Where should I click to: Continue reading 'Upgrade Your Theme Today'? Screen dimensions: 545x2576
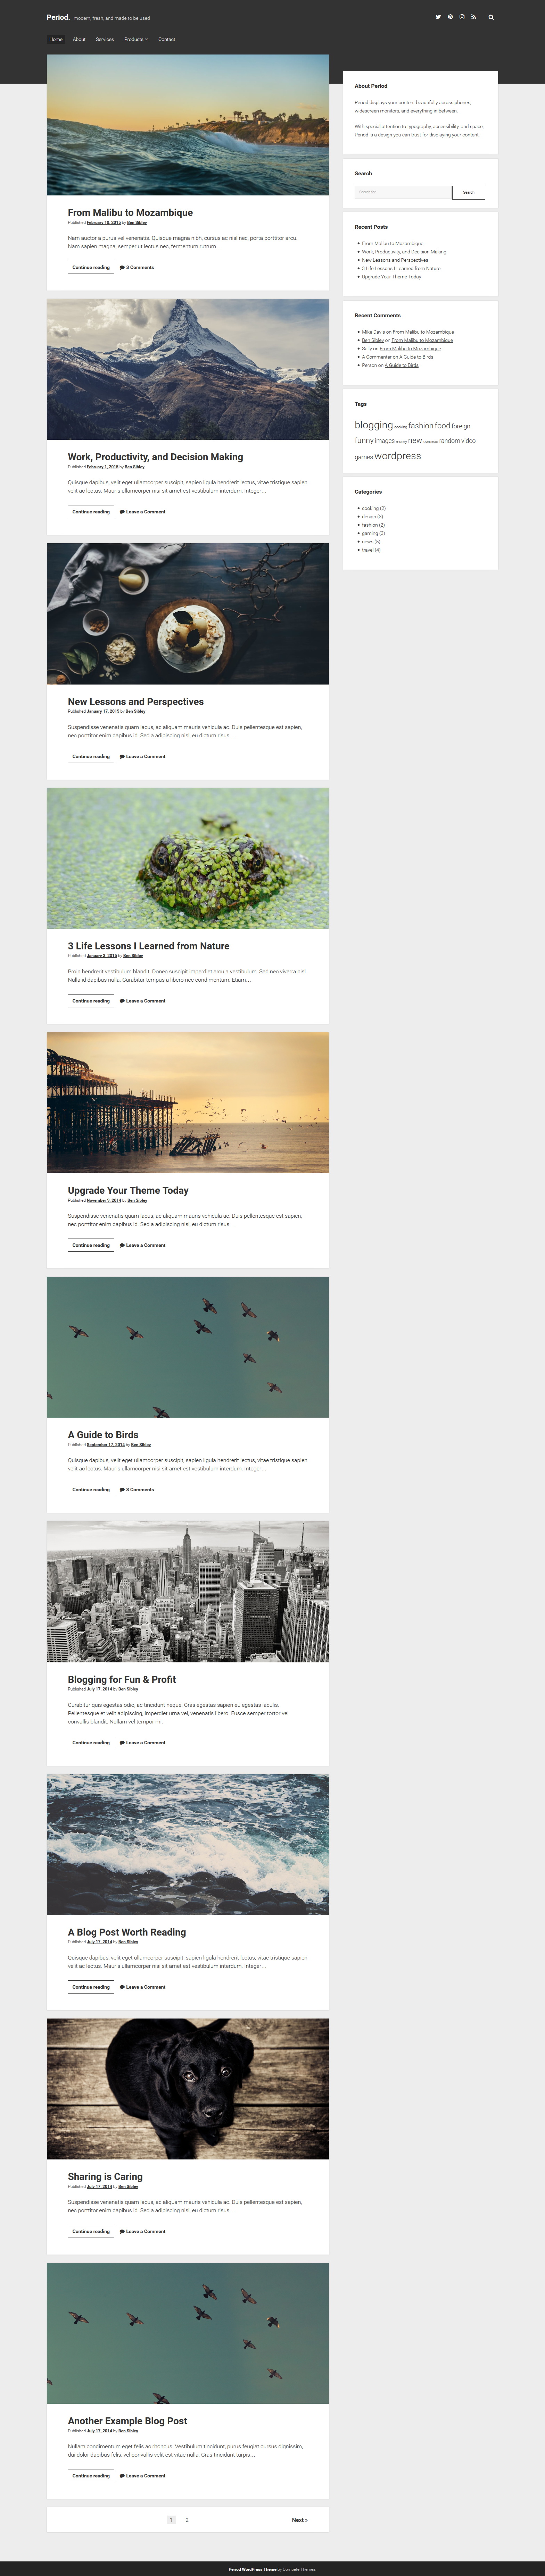tap(91, 1245)
